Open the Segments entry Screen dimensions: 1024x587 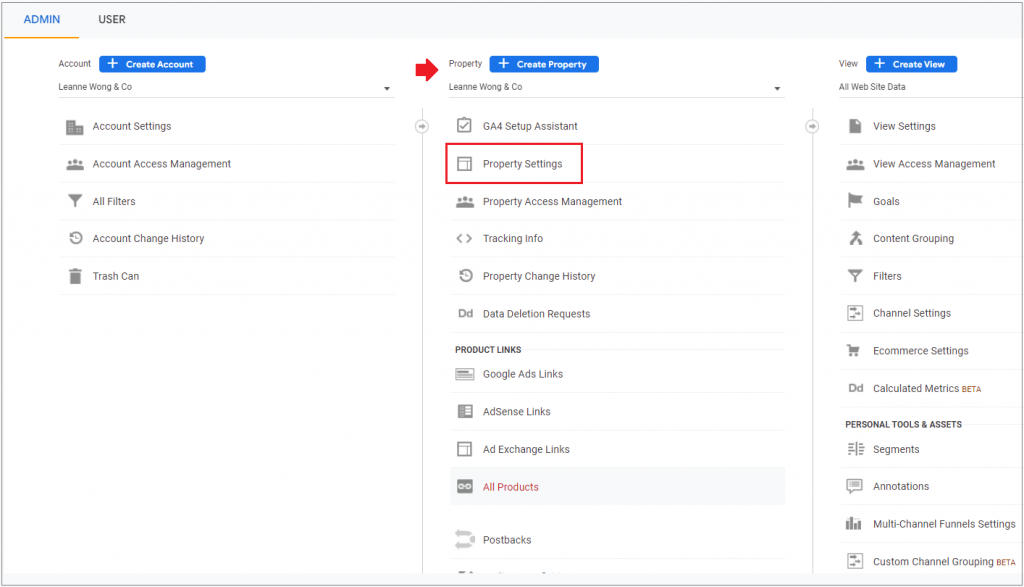[896, 449]
